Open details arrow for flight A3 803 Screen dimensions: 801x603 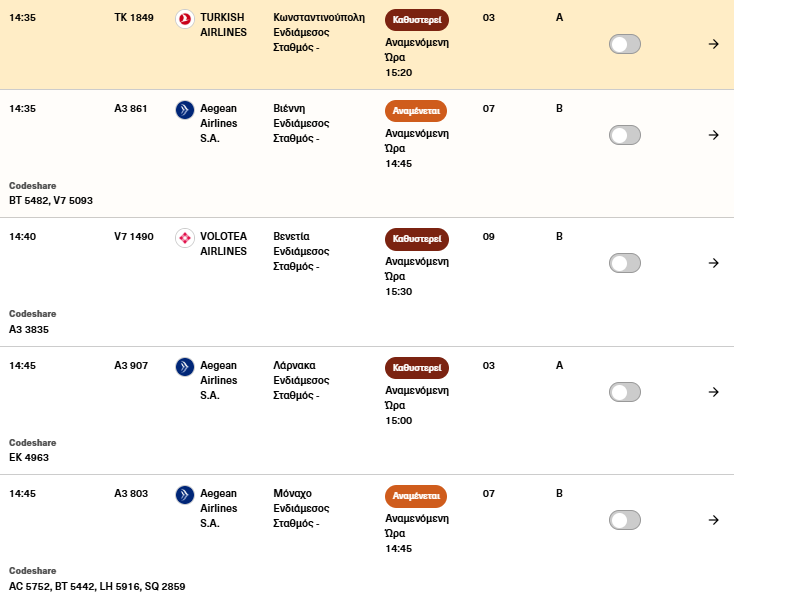click(x=713, y=520)
